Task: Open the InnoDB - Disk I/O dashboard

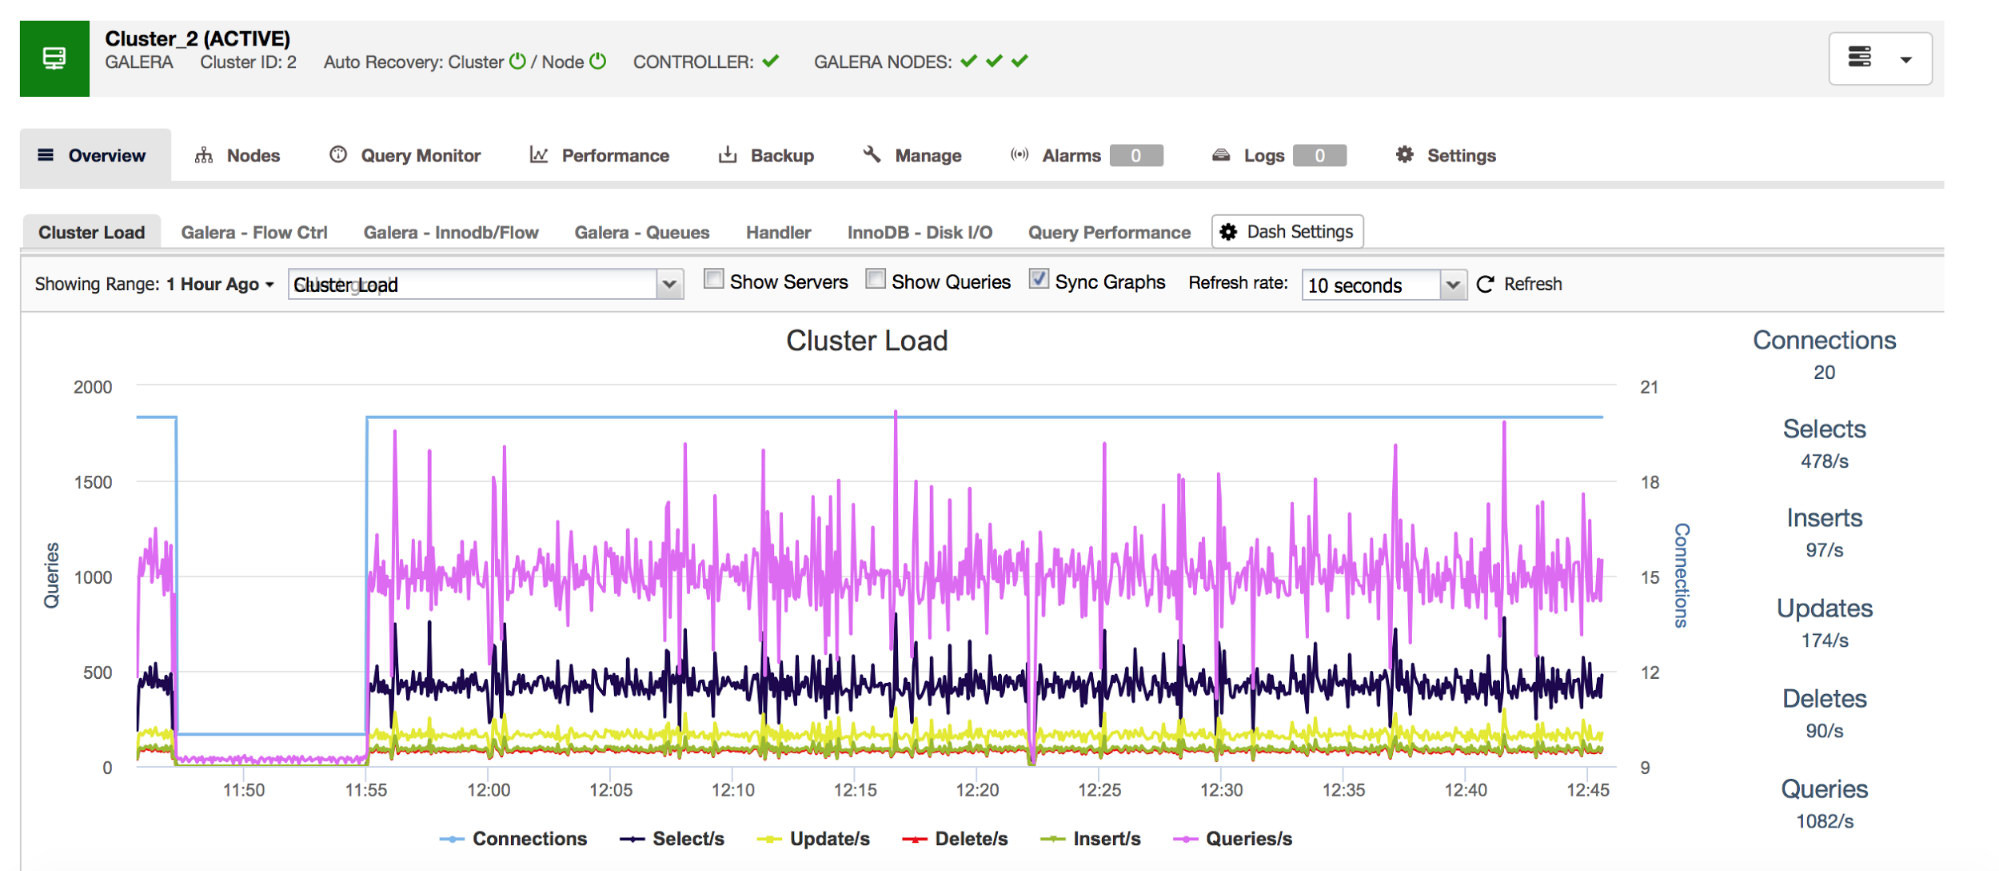Action: [x=920, y=232]
